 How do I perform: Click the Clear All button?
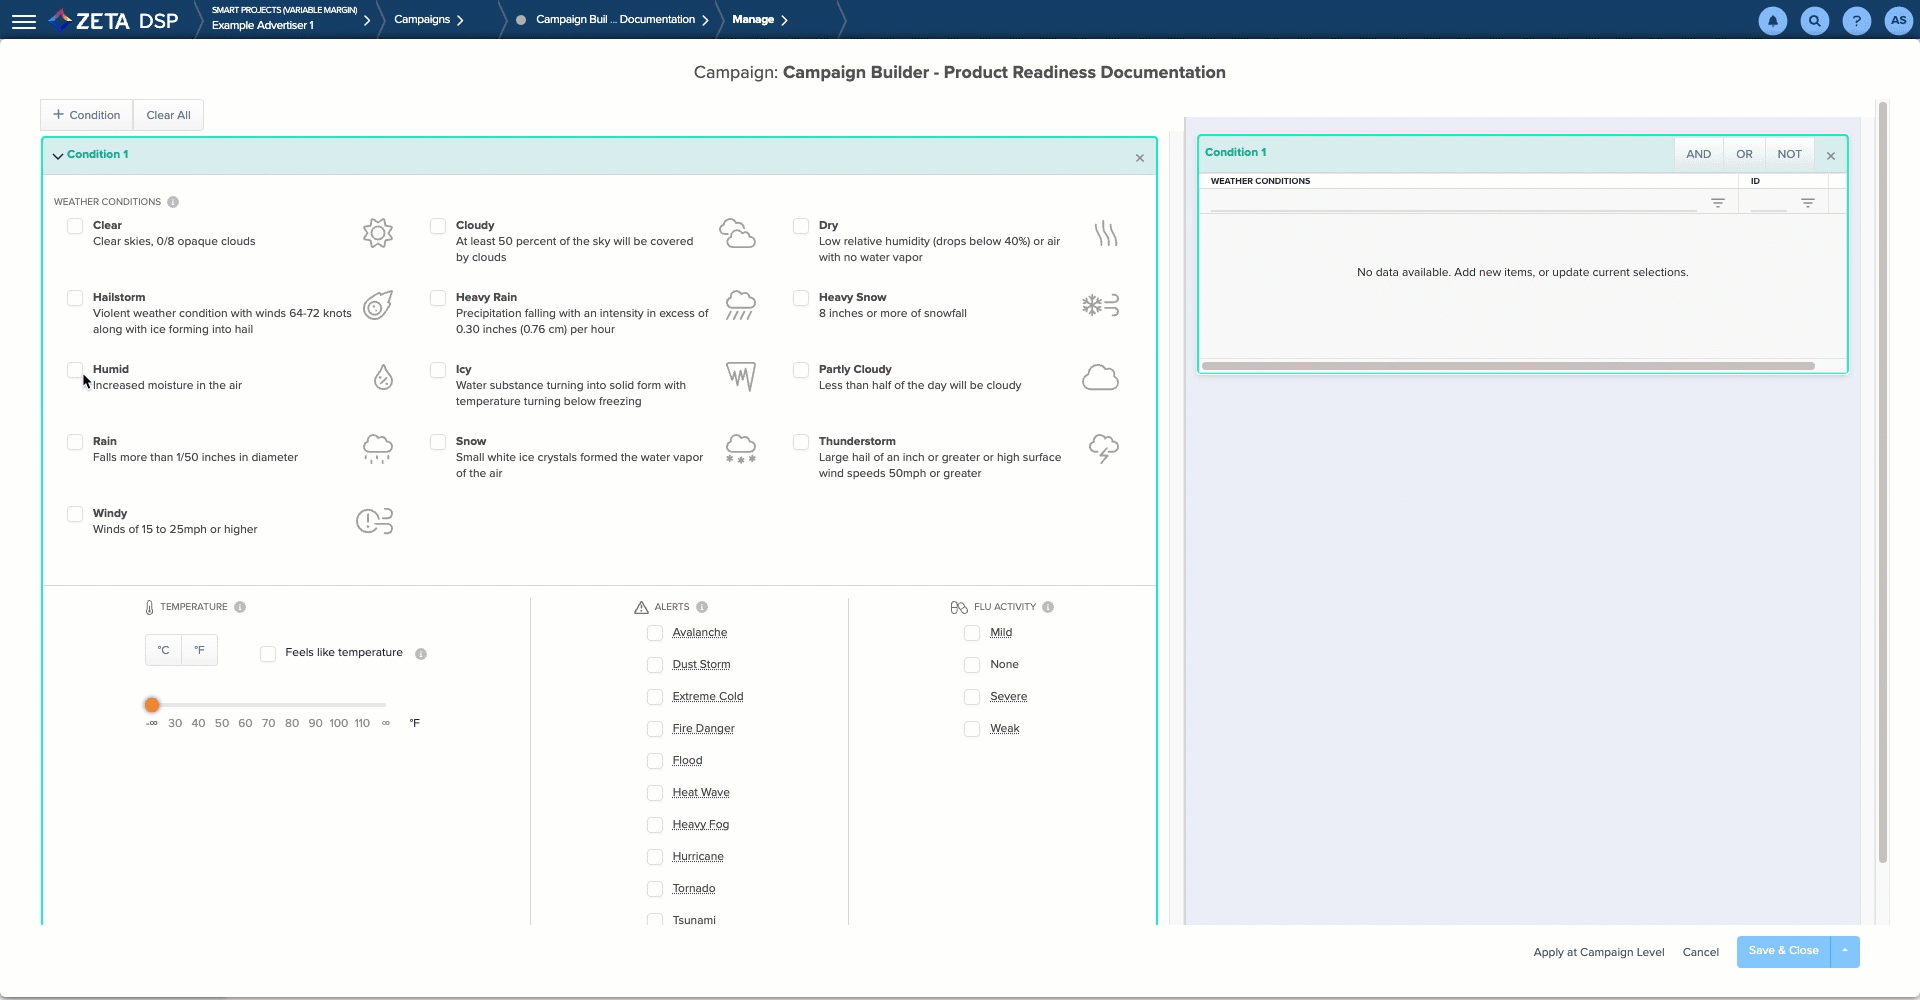pyautogui.click(x=168, y=115)
